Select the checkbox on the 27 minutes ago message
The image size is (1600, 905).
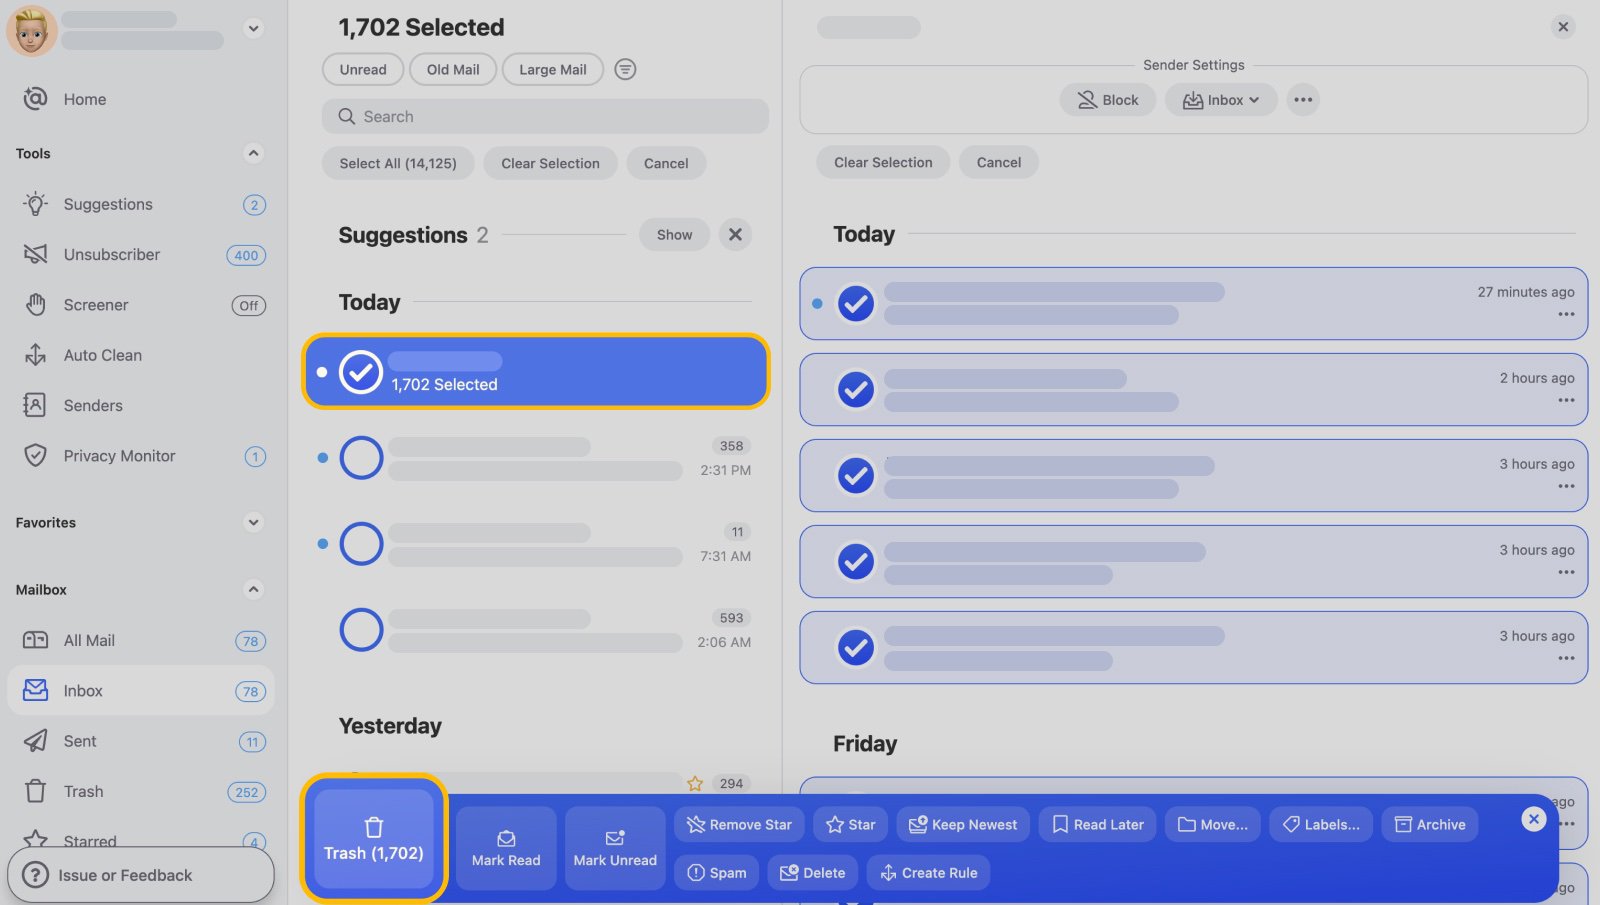click(855, 303)
